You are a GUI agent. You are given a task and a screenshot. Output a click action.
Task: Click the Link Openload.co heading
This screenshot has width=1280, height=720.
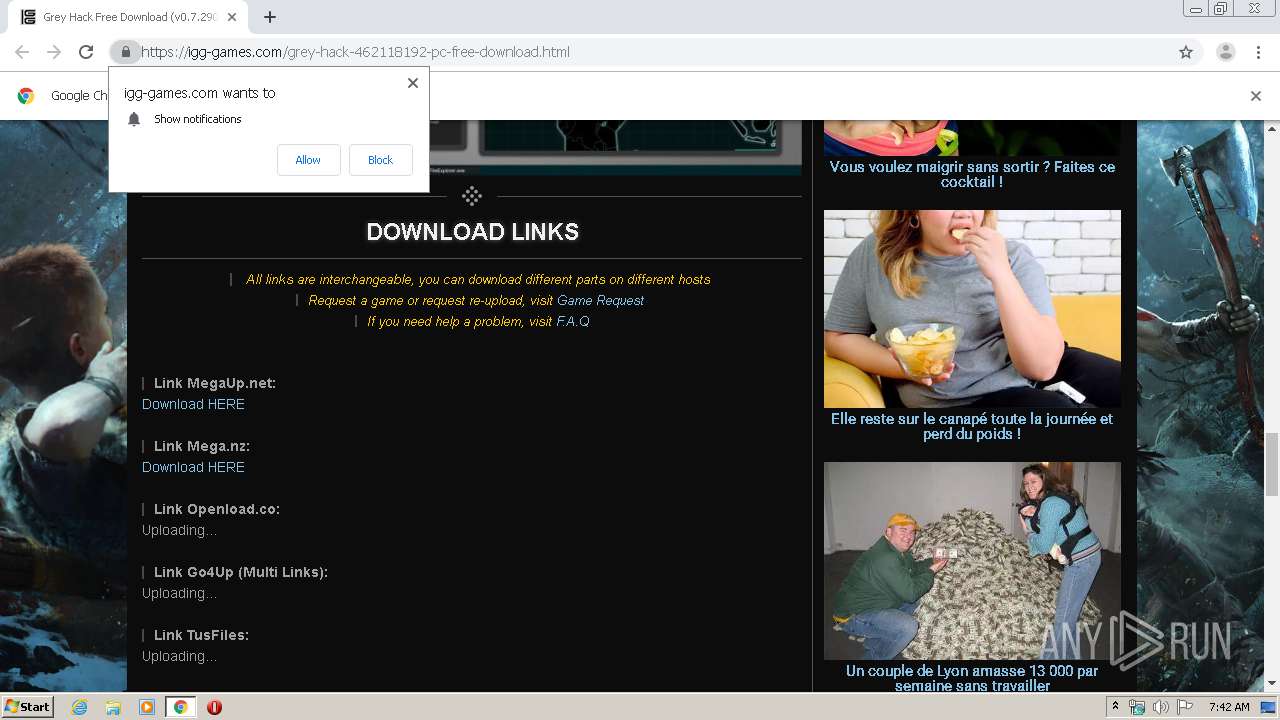point(217,509)
